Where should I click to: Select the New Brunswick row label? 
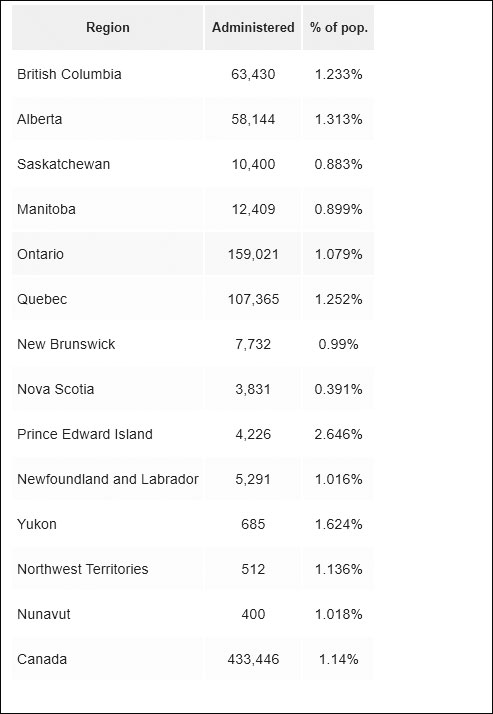[66, 344]
